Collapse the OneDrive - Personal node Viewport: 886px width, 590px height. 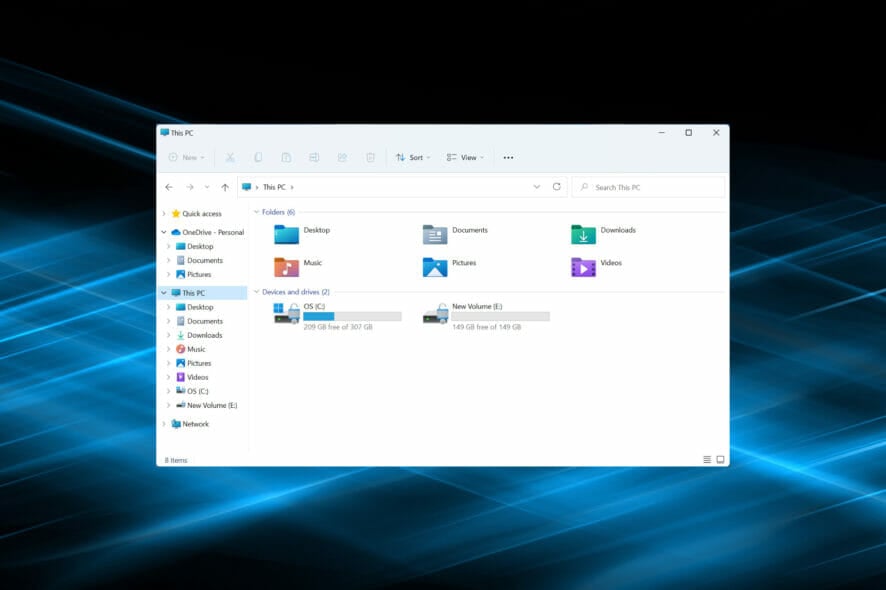(164, 232)
